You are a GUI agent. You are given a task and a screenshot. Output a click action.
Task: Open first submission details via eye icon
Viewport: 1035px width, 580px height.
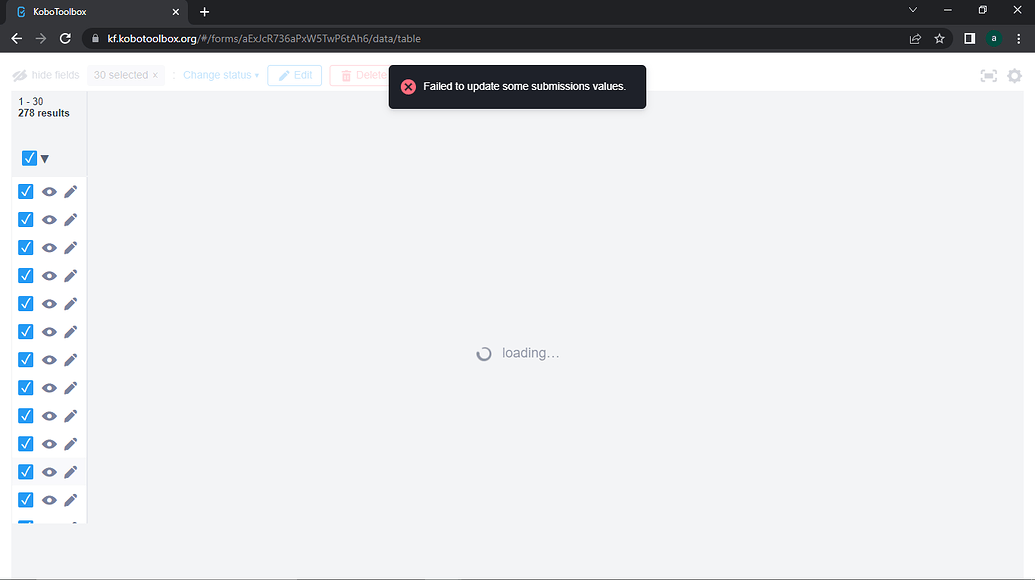click(49, 191)
